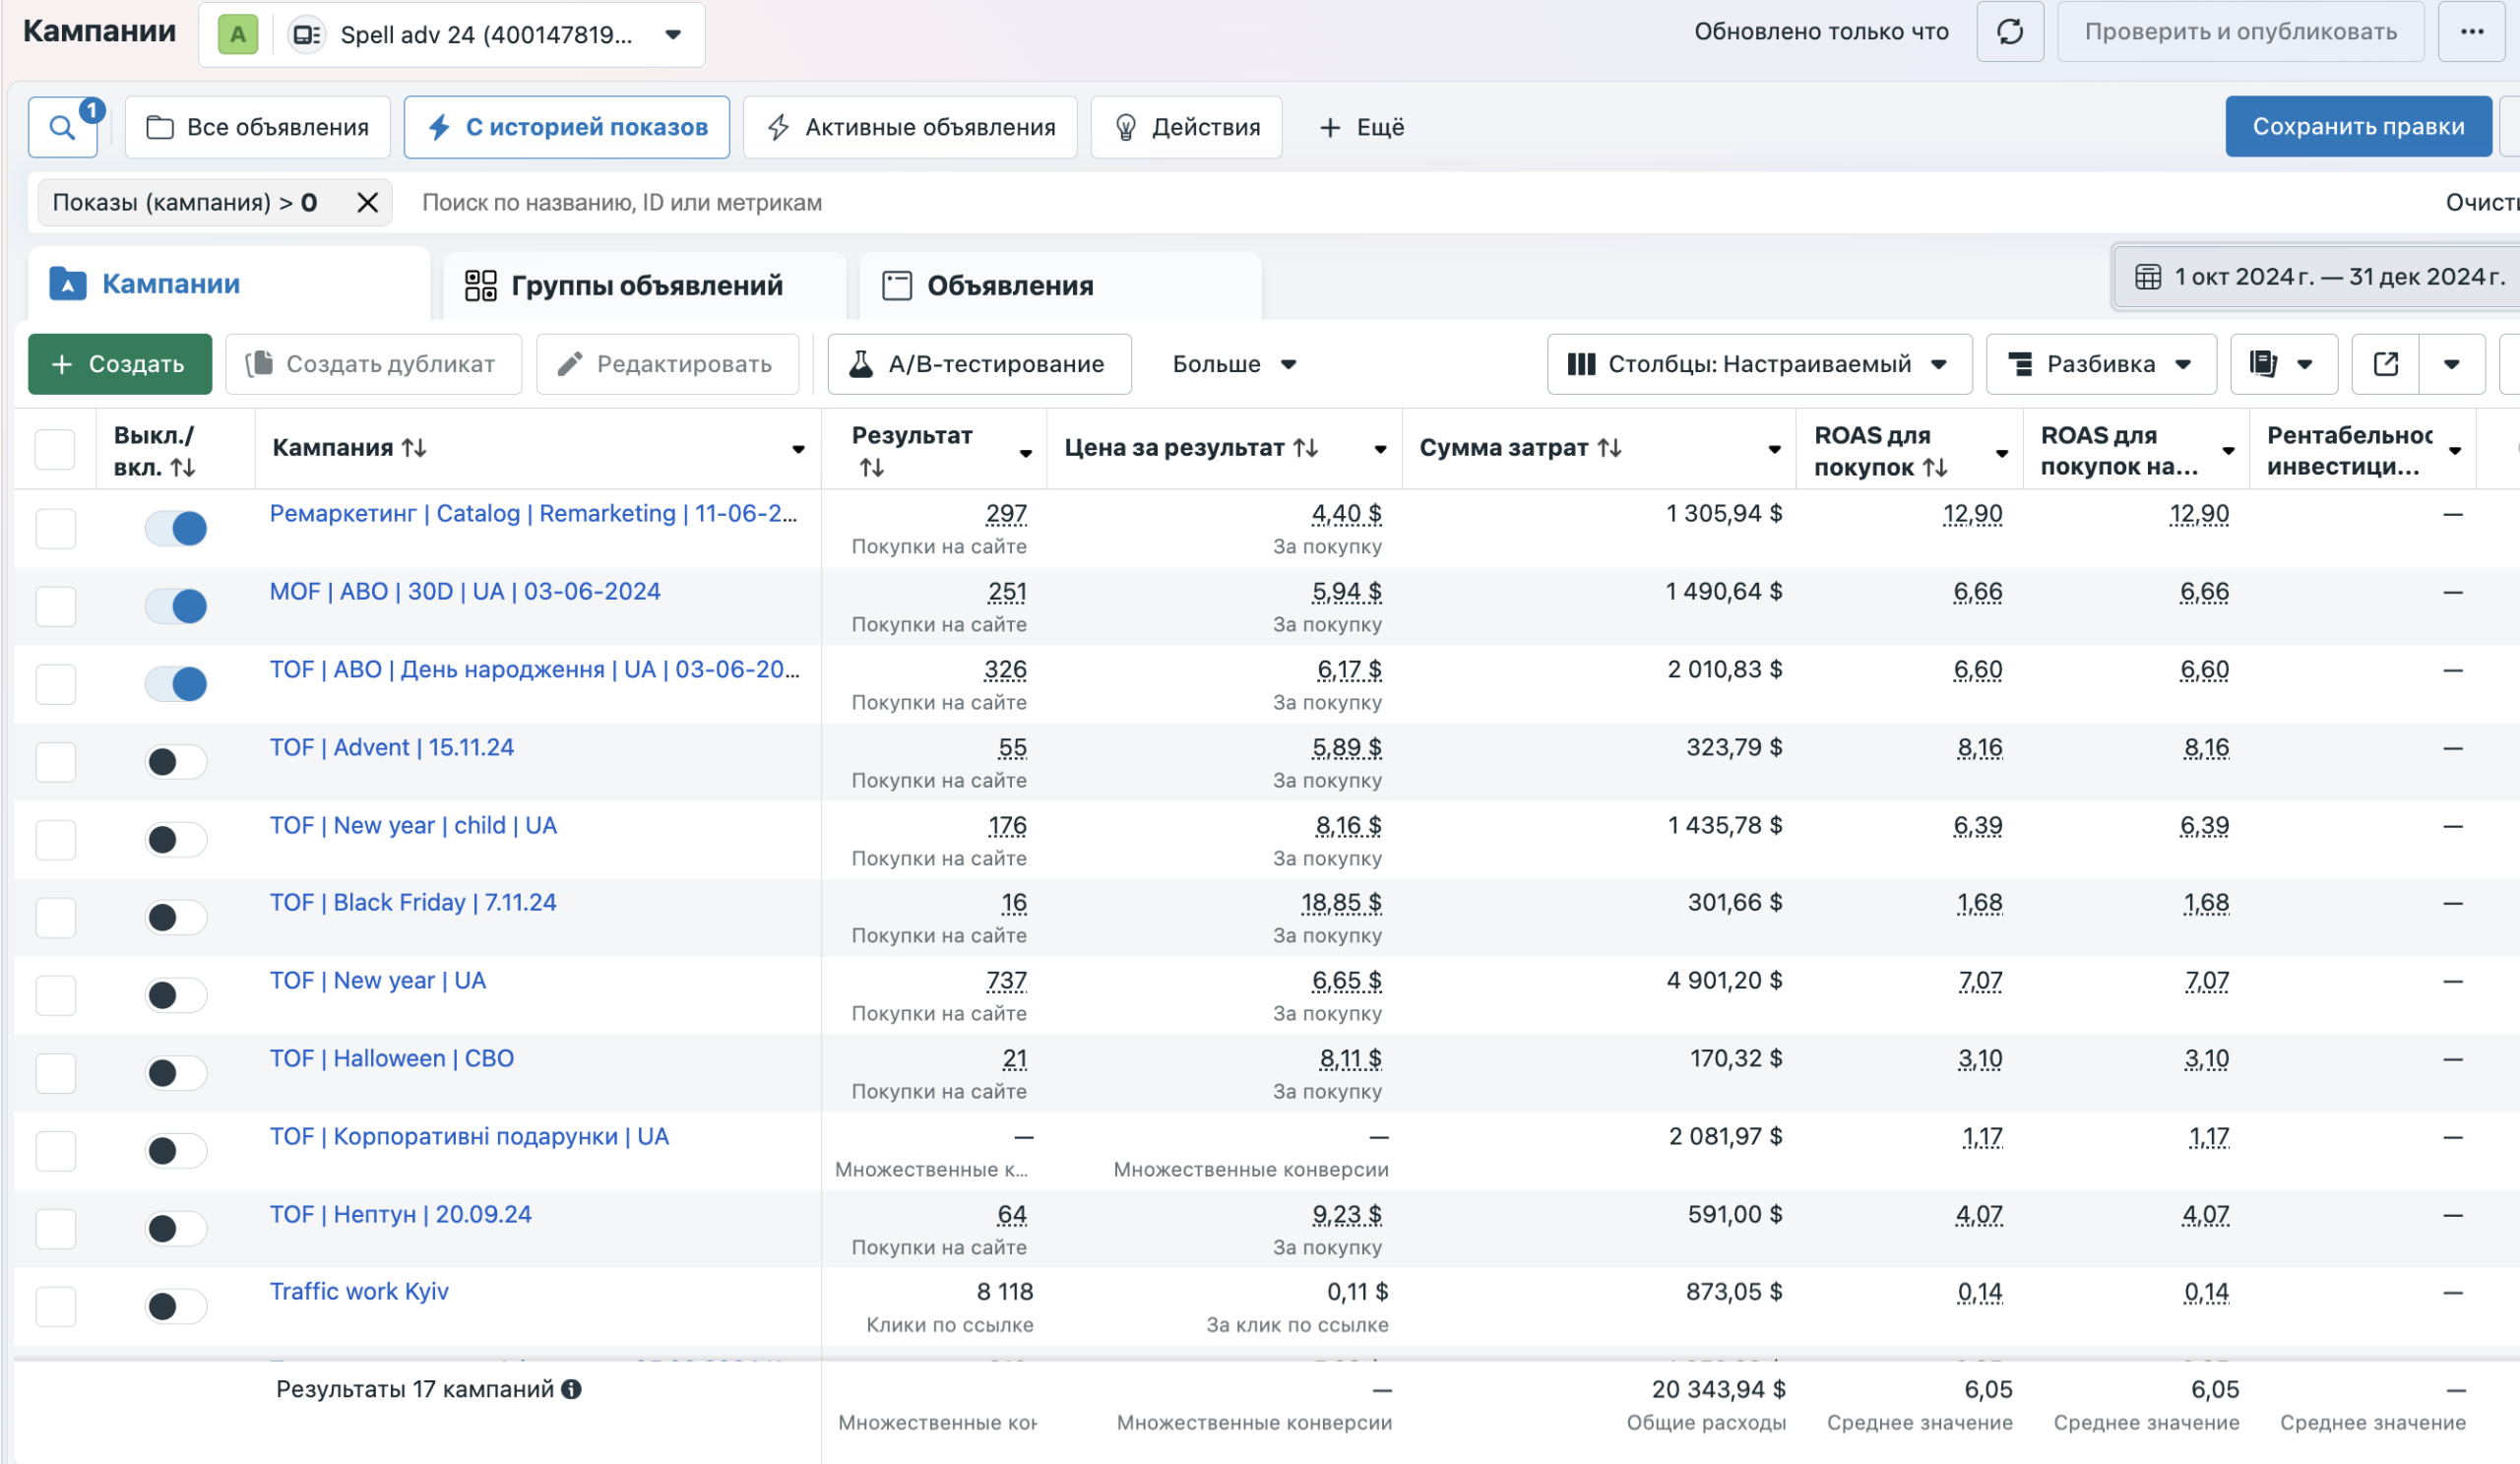Open the export options dropdown arrow
Image resolution: width=2520 pixels, height=1464 pixels.
[2452, 364]
